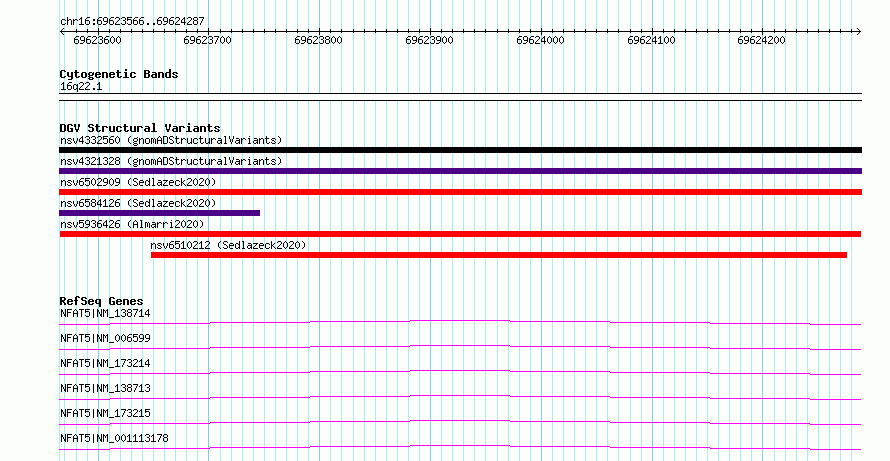Click the magenta intron line of NM_173214

[460, 372]
